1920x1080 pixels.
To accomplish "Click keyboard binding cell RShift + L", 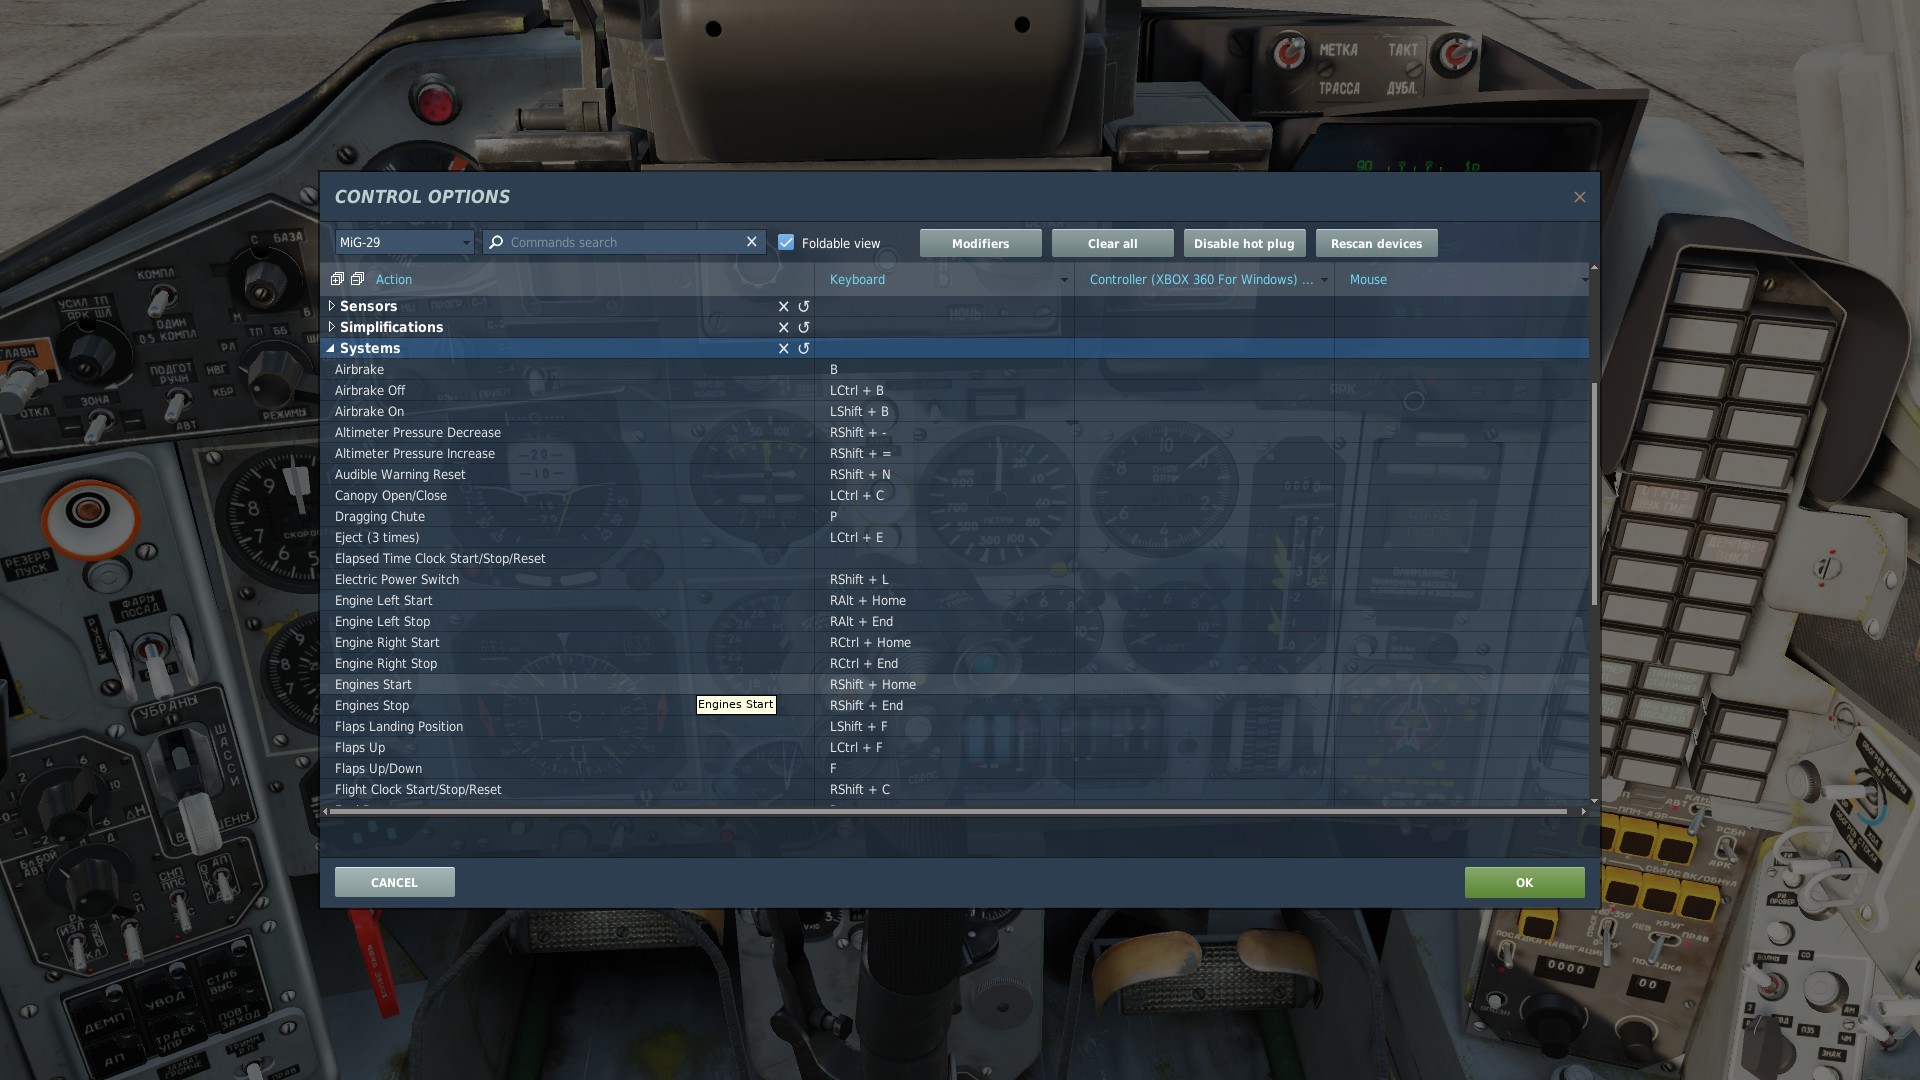I will click(944, 580).
